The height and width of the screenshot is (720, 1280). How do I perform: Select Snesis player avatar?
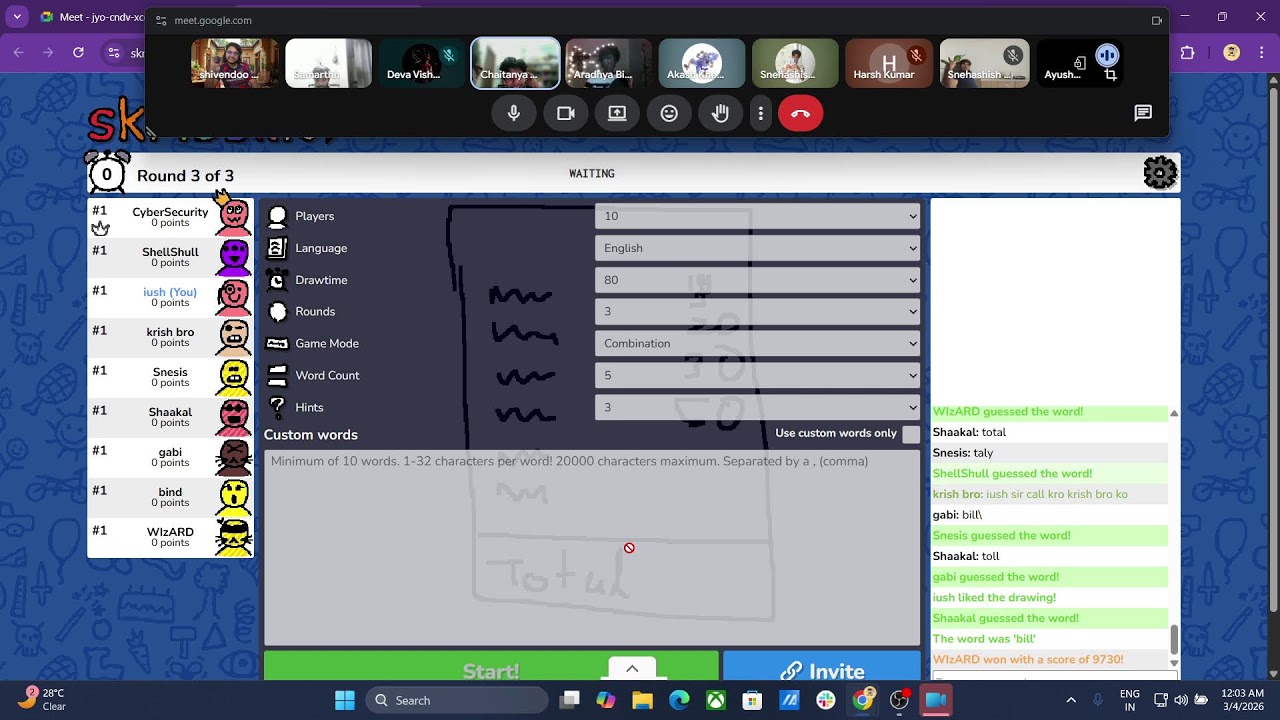tap(233, 377)
